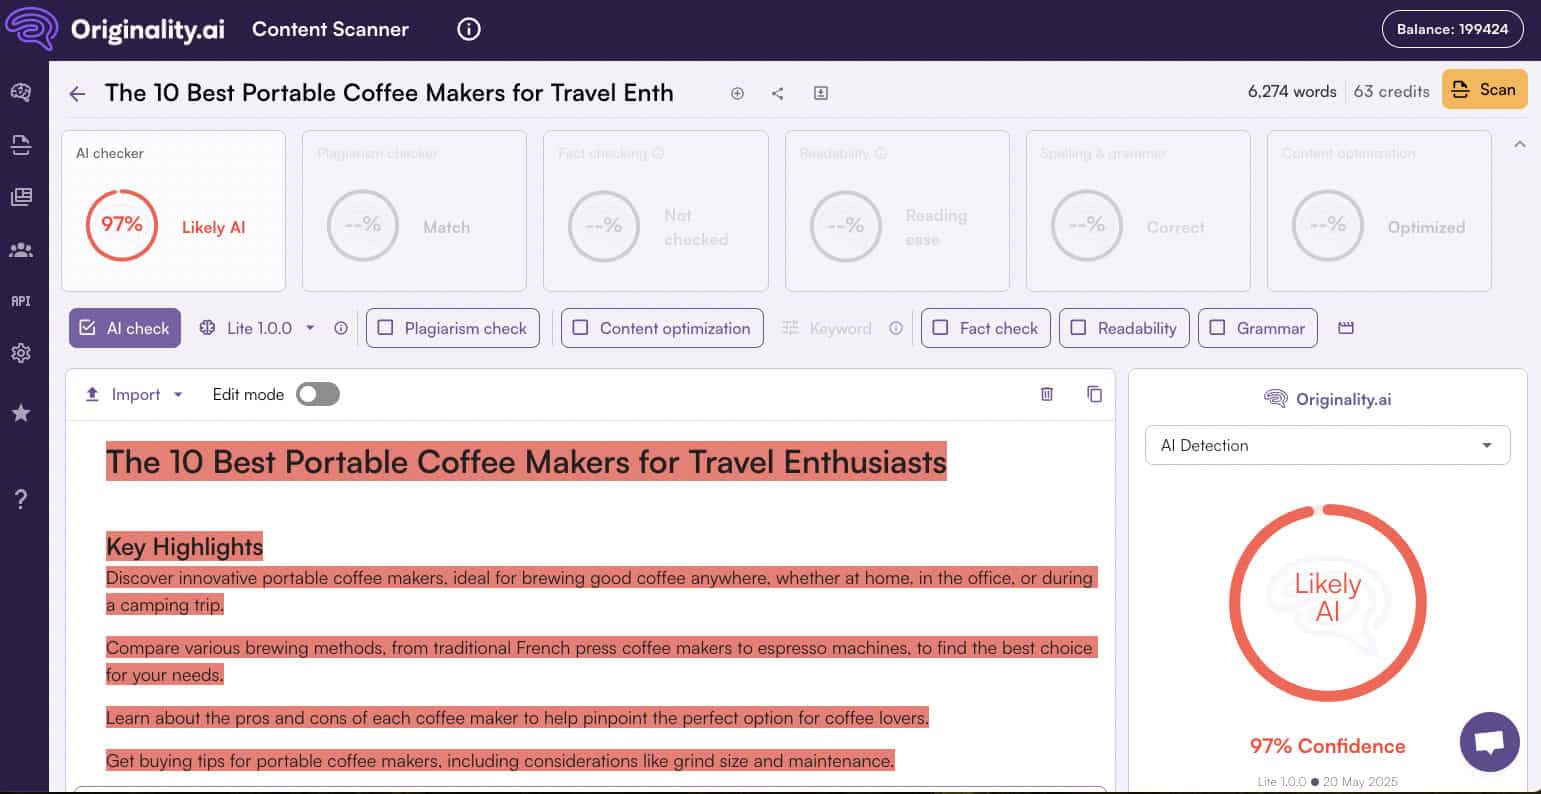1541x794 pixels.
Task: Click the Likely AI confidence ring
Action: [1327, 603]
